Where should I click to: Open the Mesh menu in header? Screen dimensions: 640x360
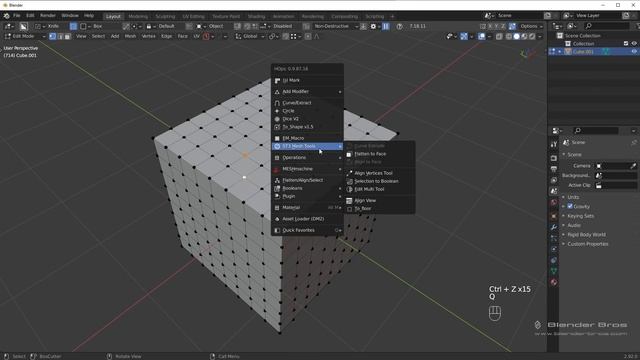pos(130,36)
